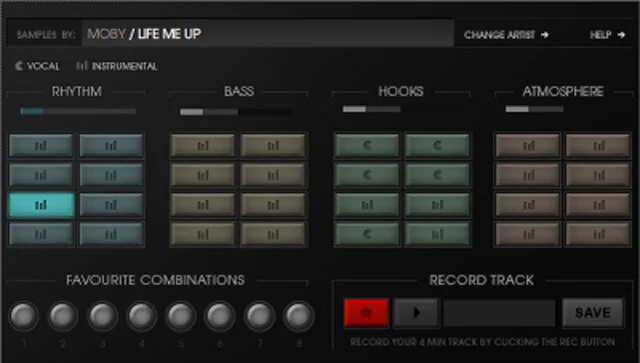Select favourite combination knob 7

tap(260, 316)
